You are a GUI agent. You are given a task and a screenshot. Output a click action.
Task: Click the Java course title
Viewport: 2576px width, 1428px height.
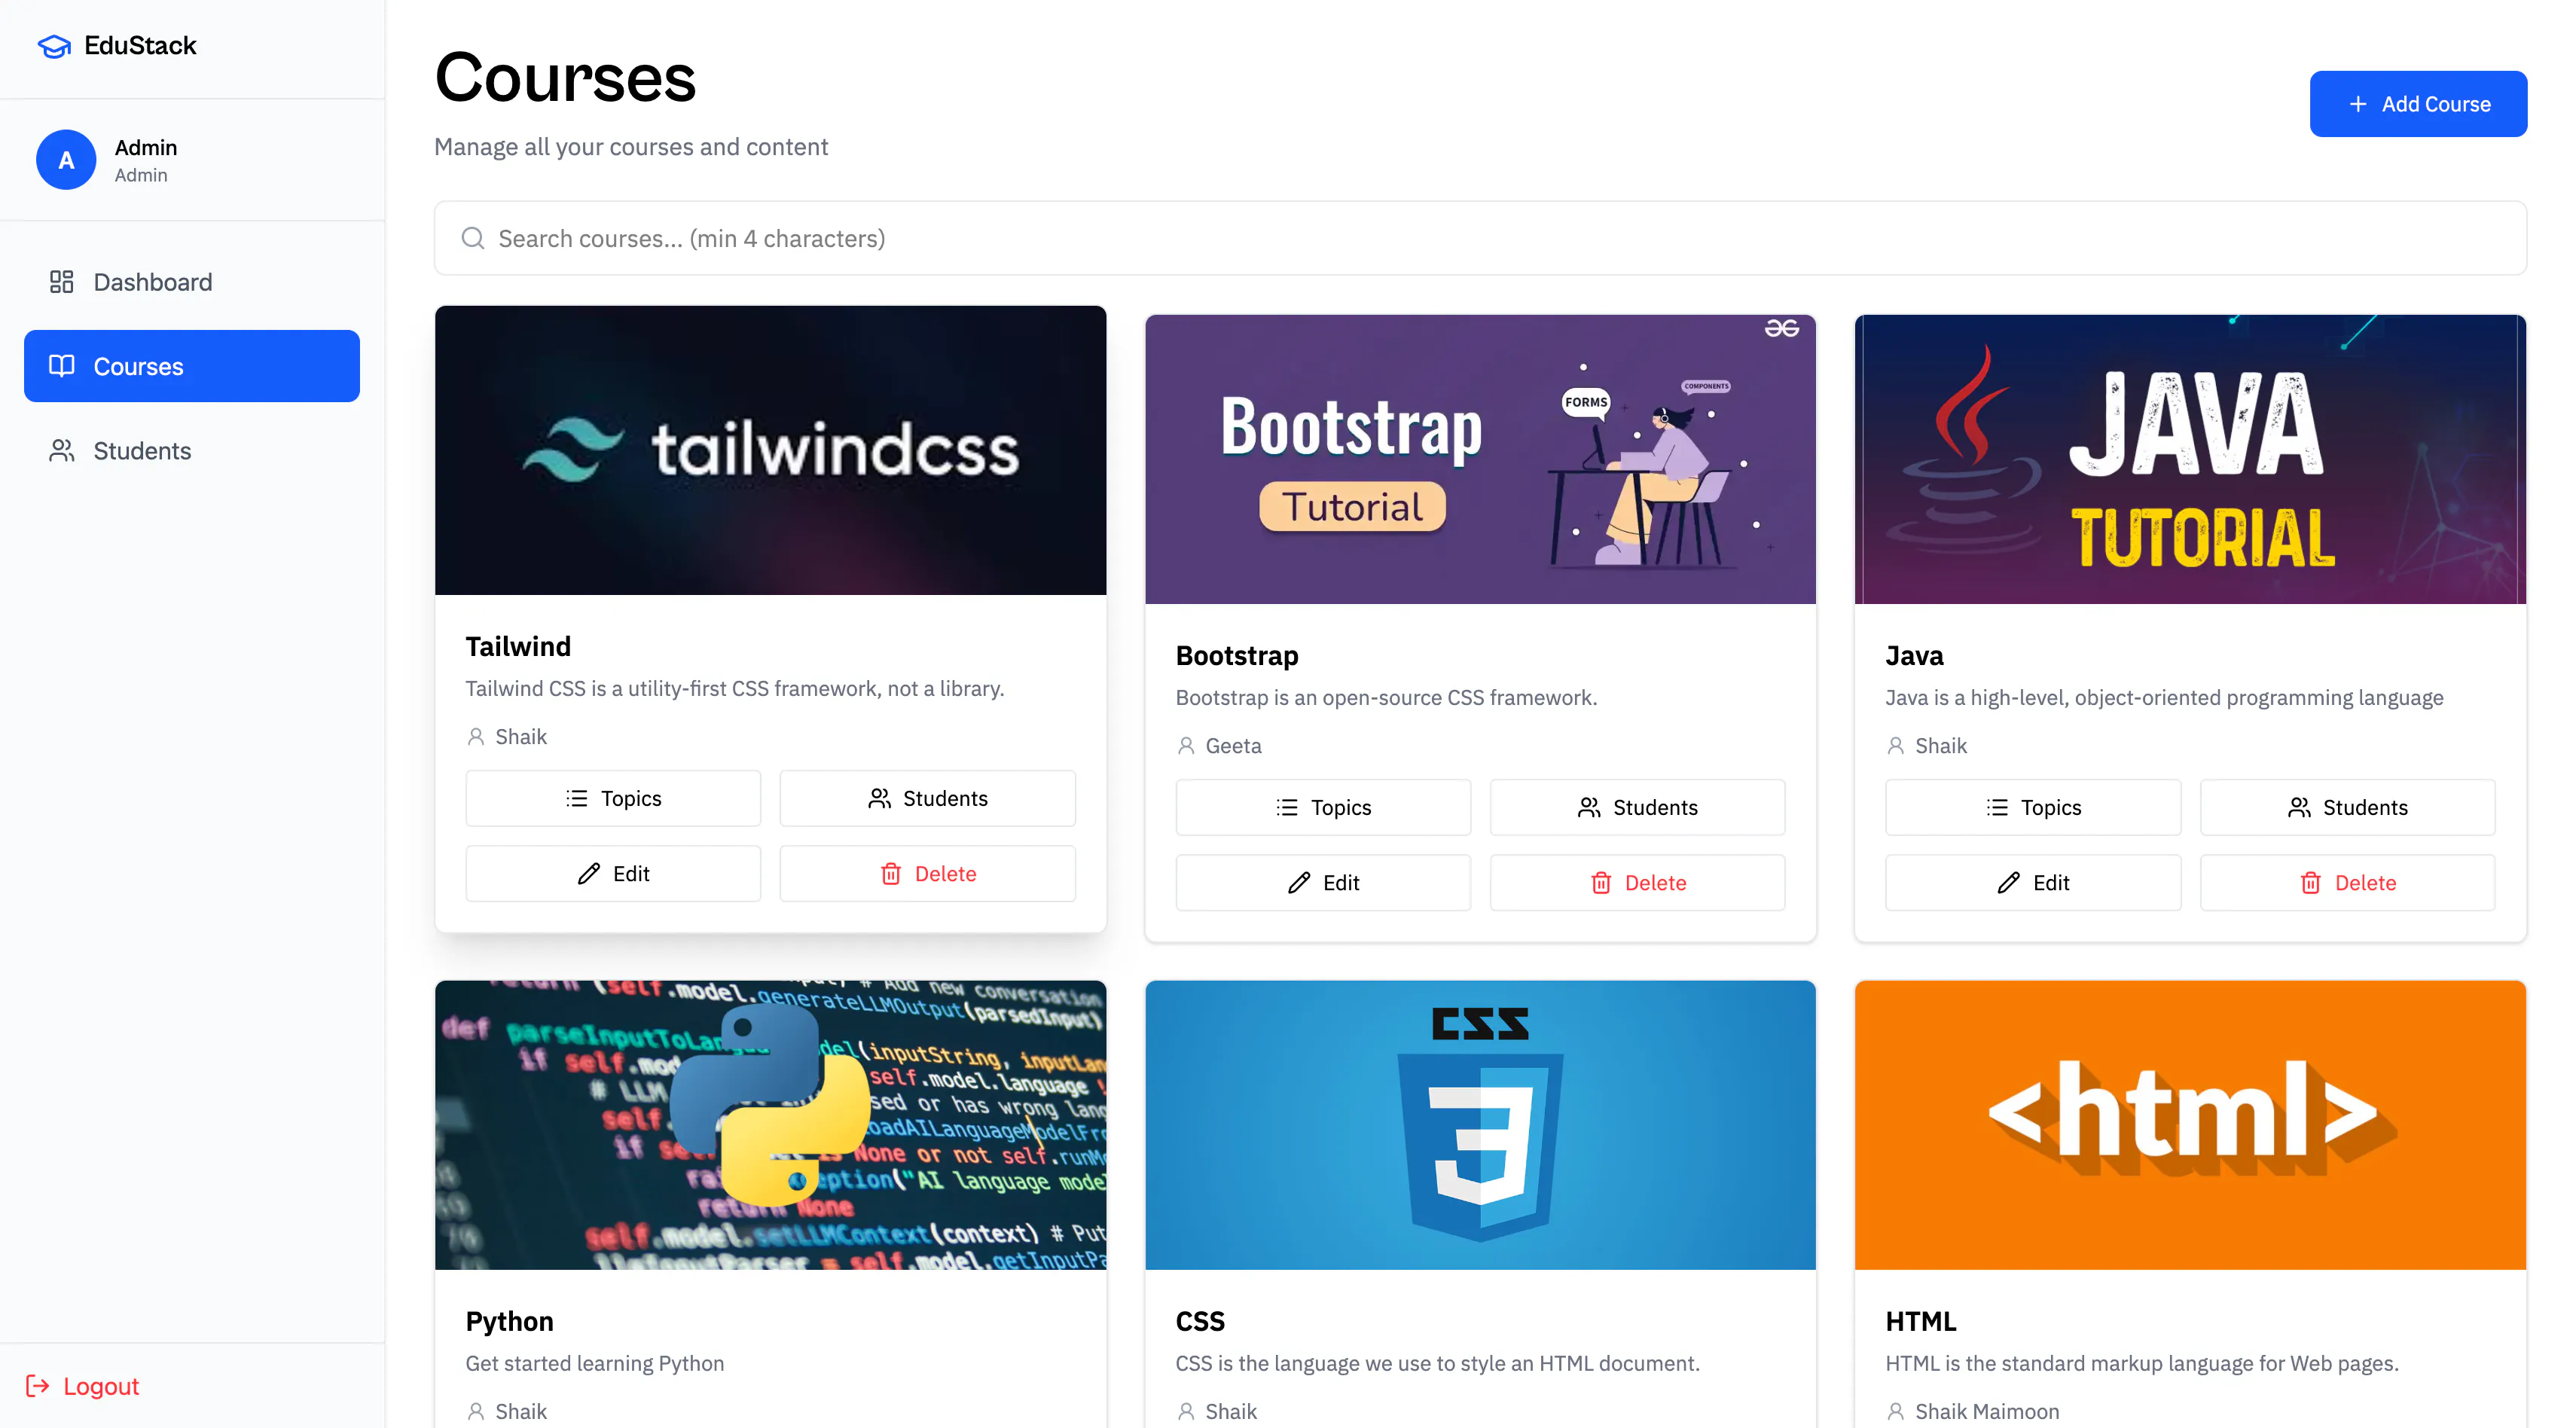[1915, 656]
